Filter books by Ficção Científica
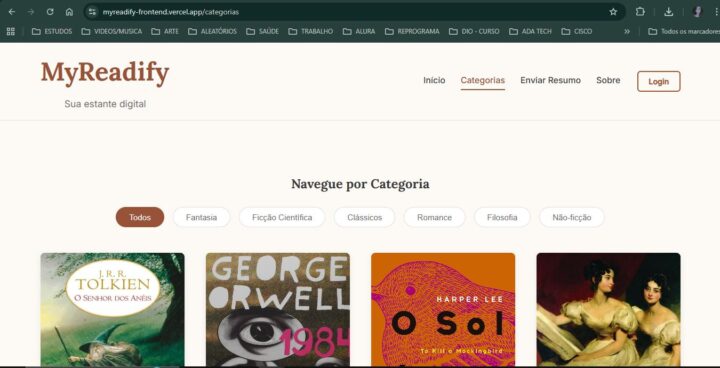This screenshot has height=368, width=720. click(x=282, y=217)
